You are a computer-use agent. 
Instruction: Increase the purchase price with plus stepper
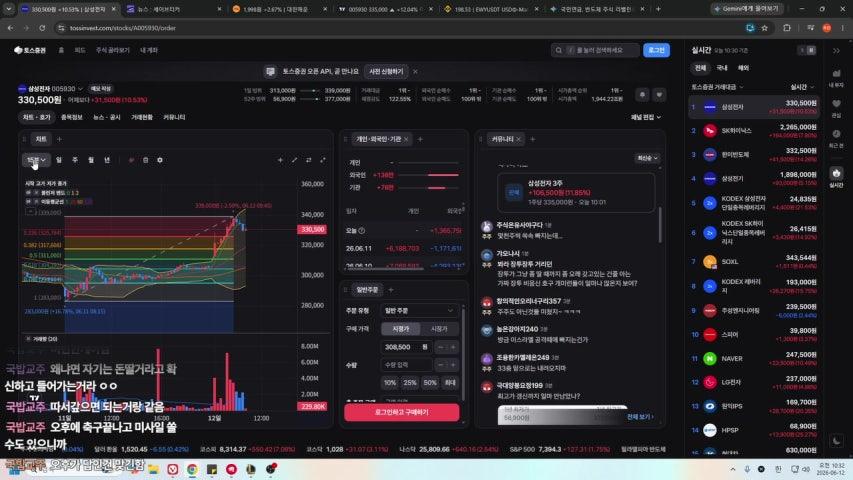453,347
